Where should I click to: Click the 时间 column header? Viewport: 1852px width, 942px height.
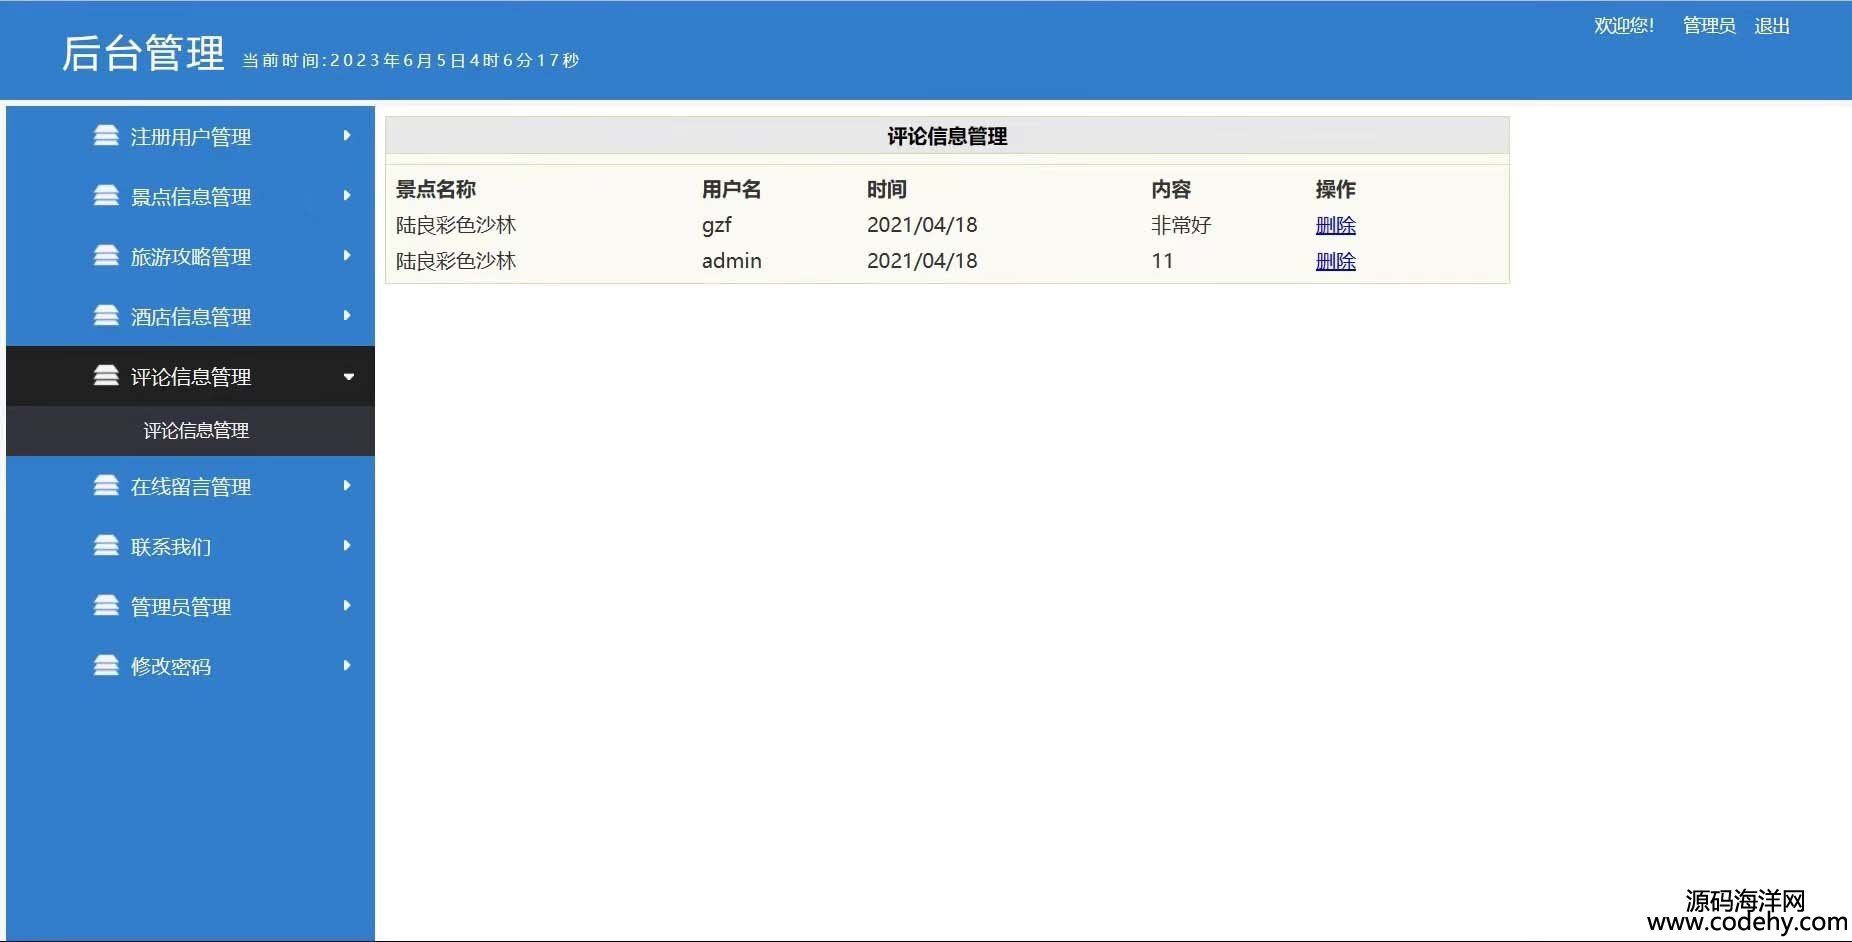887,189
